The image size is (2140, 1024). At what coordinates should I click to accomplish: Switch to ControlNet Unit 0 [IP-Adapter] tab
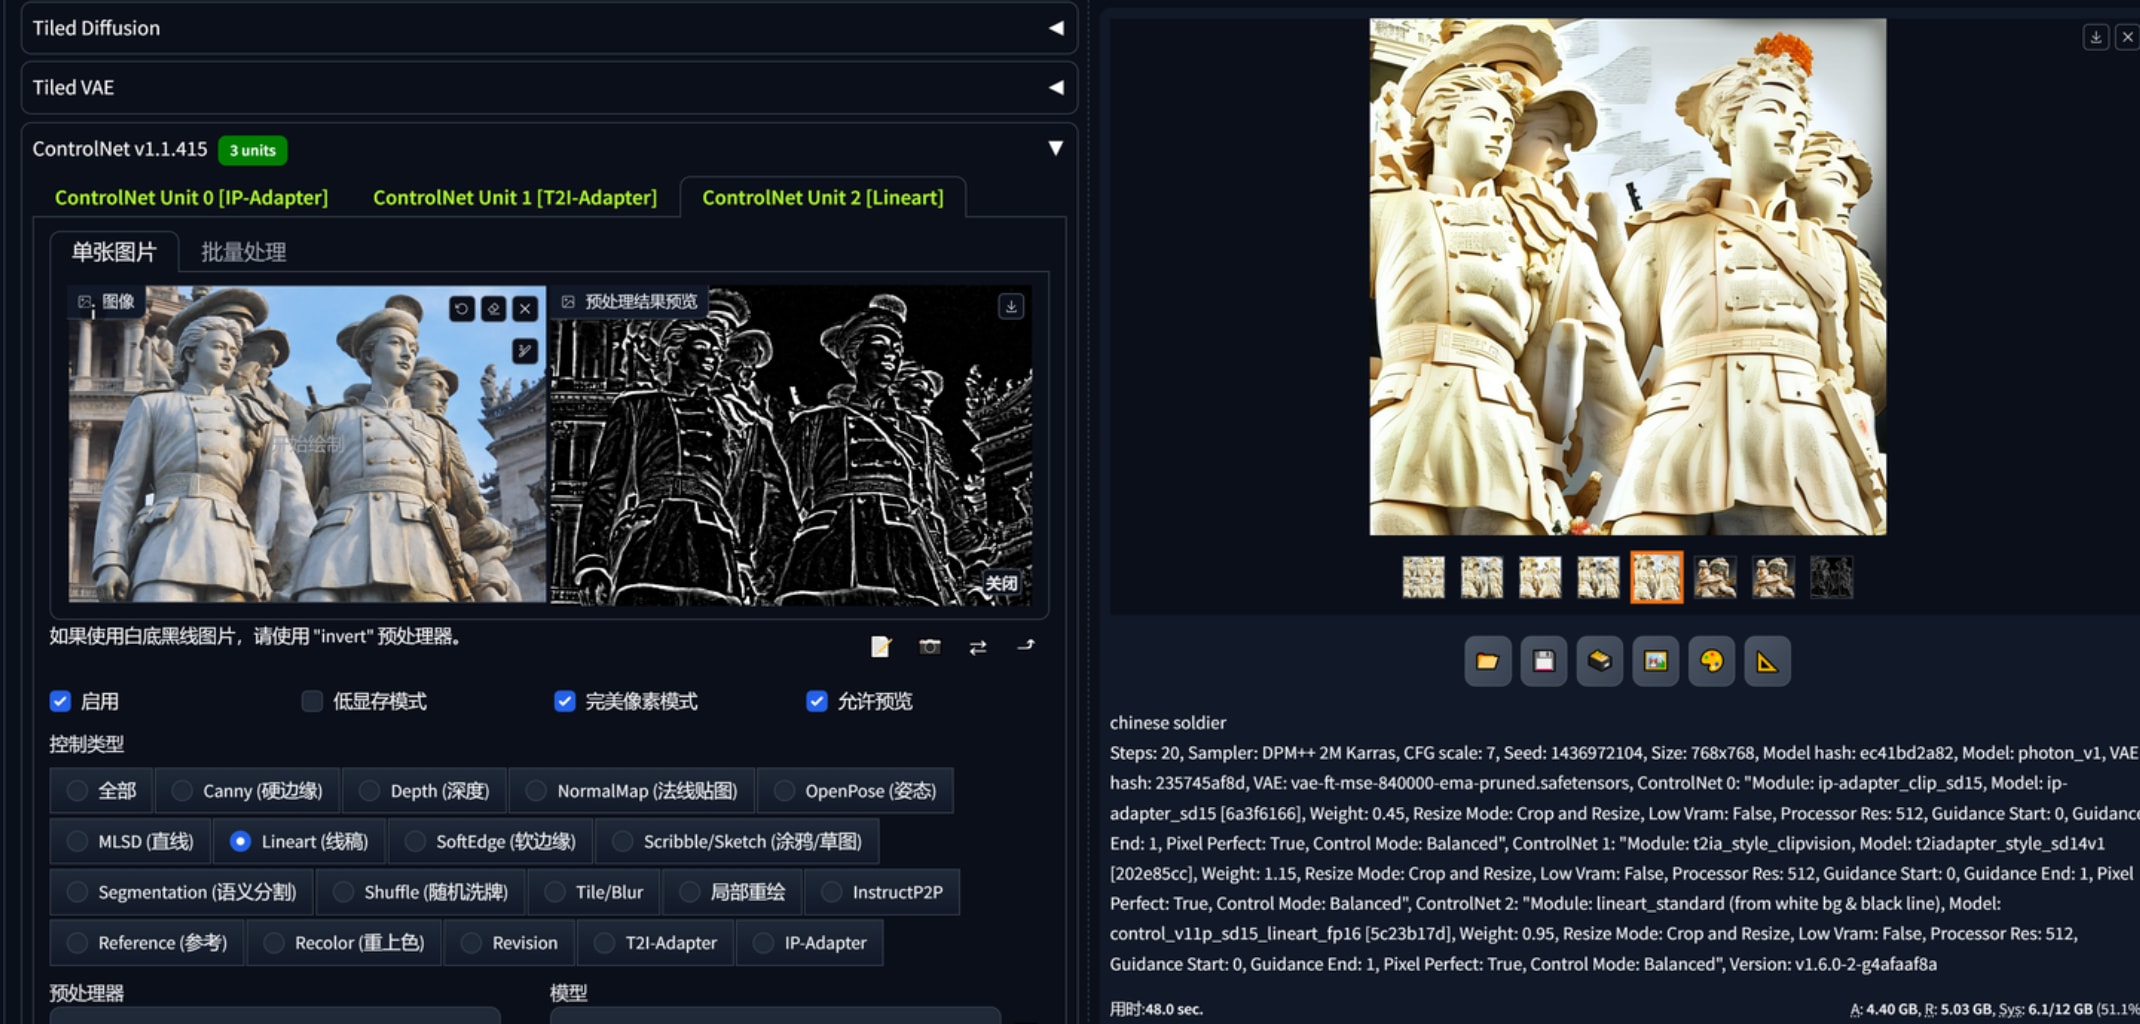coord(191,197)
